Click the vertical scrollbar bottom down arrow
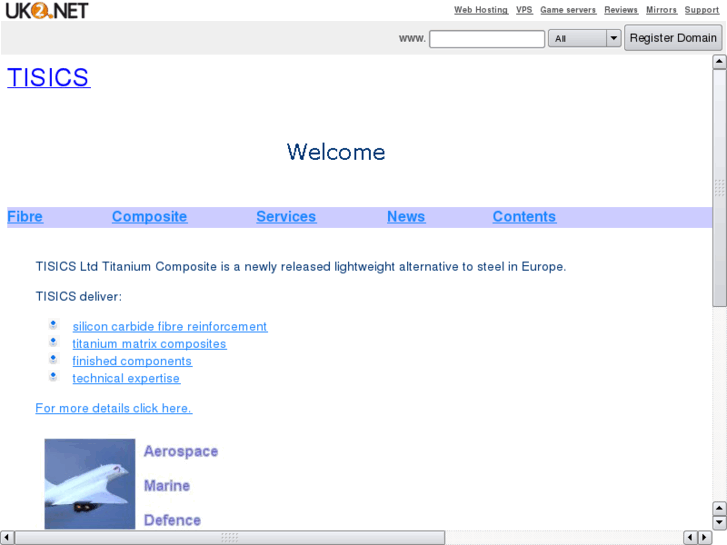This screenshot has height=545, width=727. (719, 522)
